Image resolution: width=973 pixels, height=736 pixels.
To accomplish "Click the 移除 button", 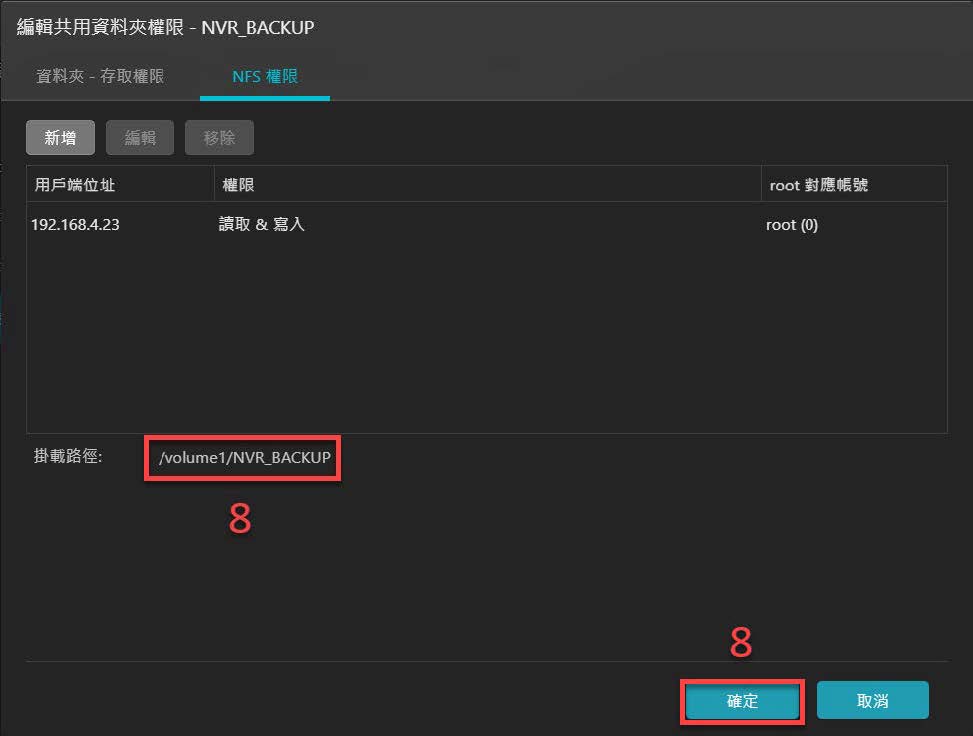I will pos(219,137).
